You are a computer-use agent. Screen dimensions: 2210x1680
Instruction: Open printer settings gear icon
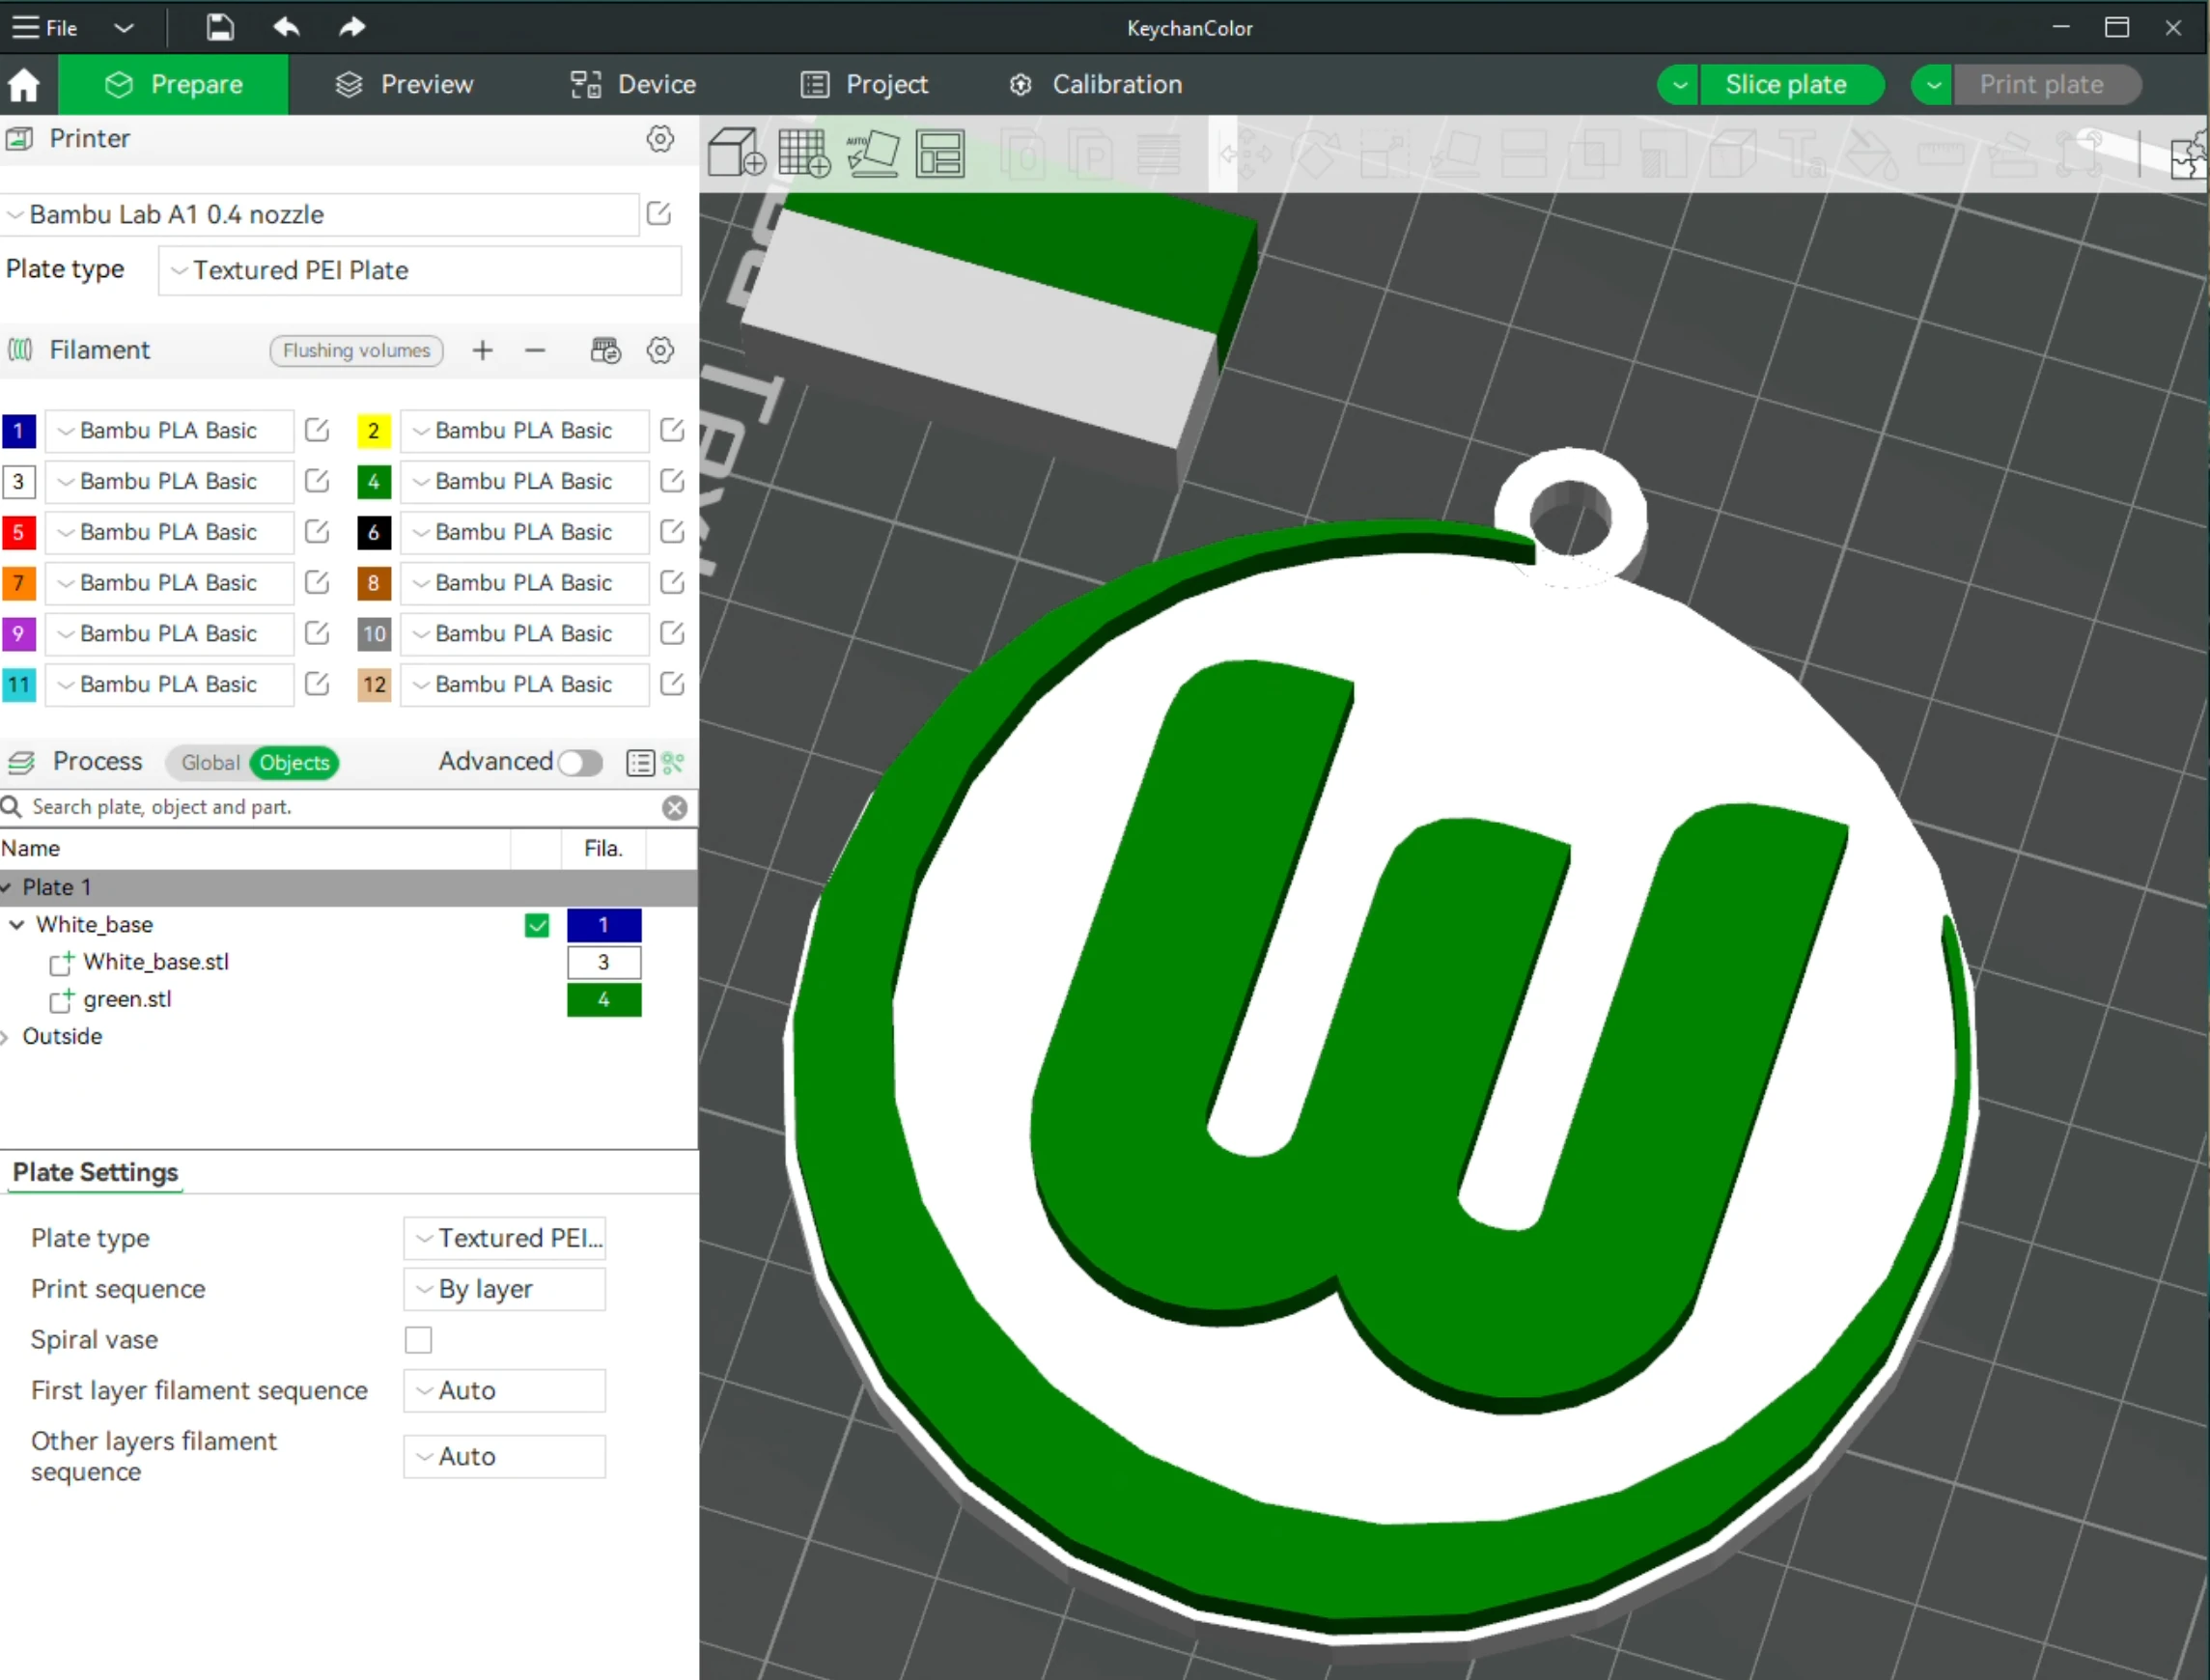pos(660,139)
